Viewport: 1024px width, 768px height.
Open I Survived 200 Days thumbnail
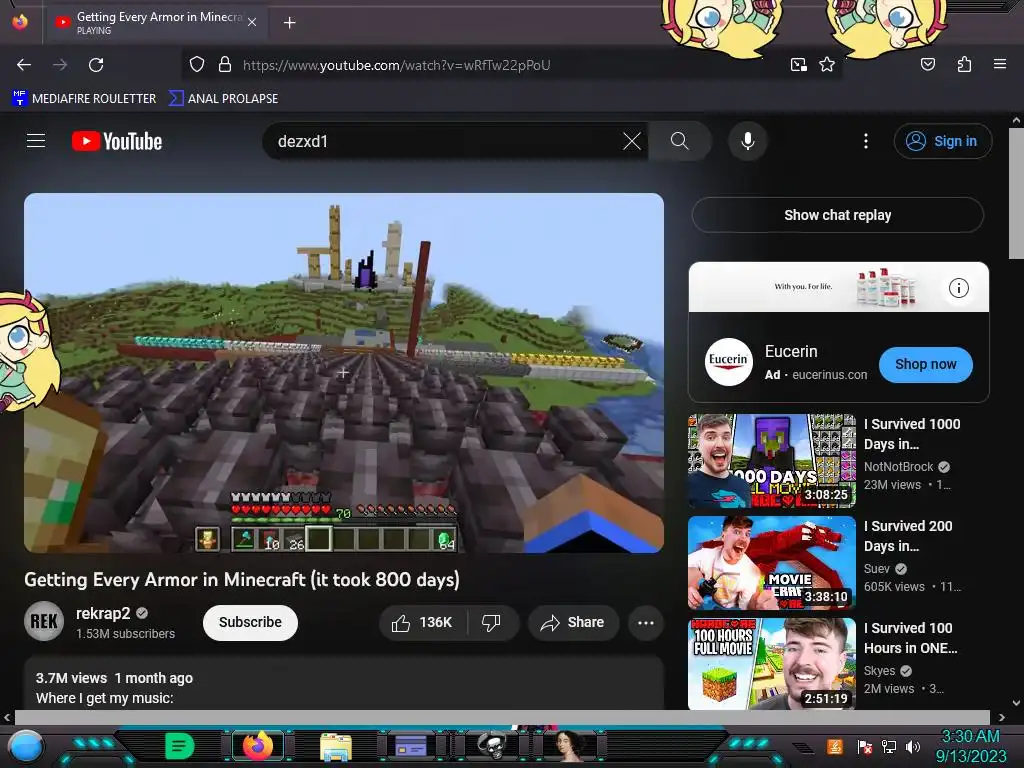pyautogui.click(x=772, y=563)
